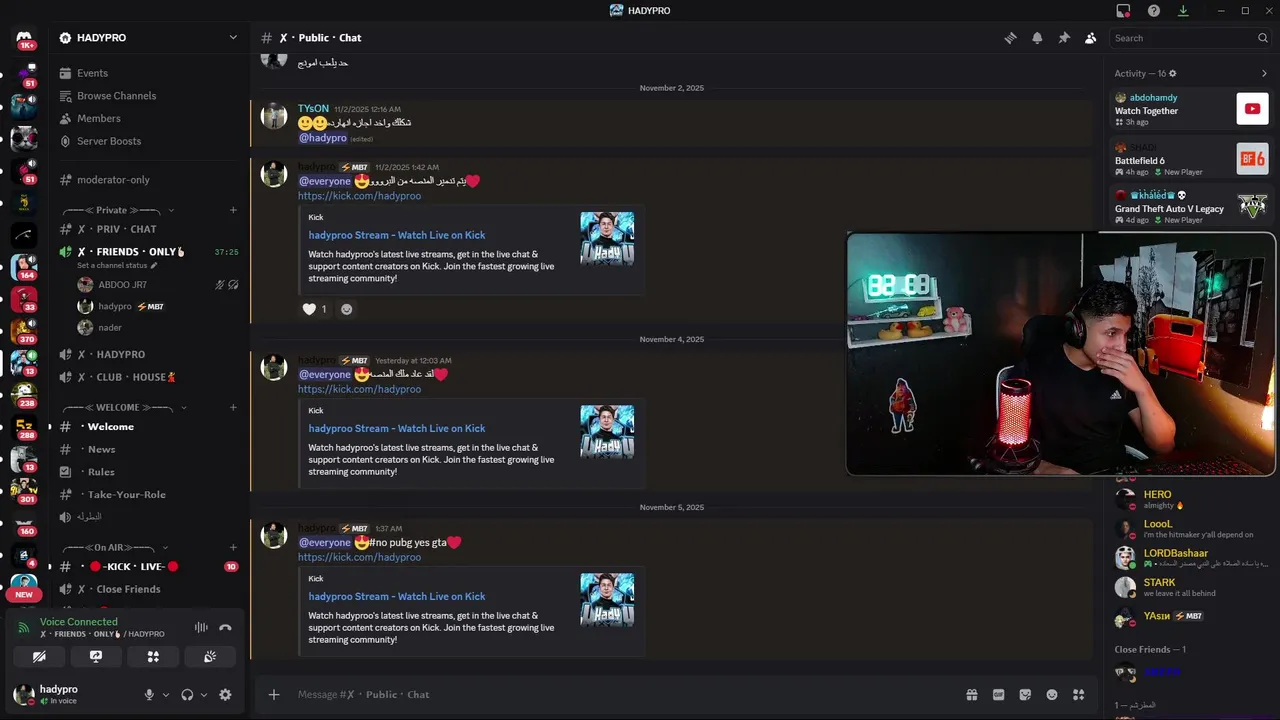Open notification settings bell icon

pos(1037,38)
